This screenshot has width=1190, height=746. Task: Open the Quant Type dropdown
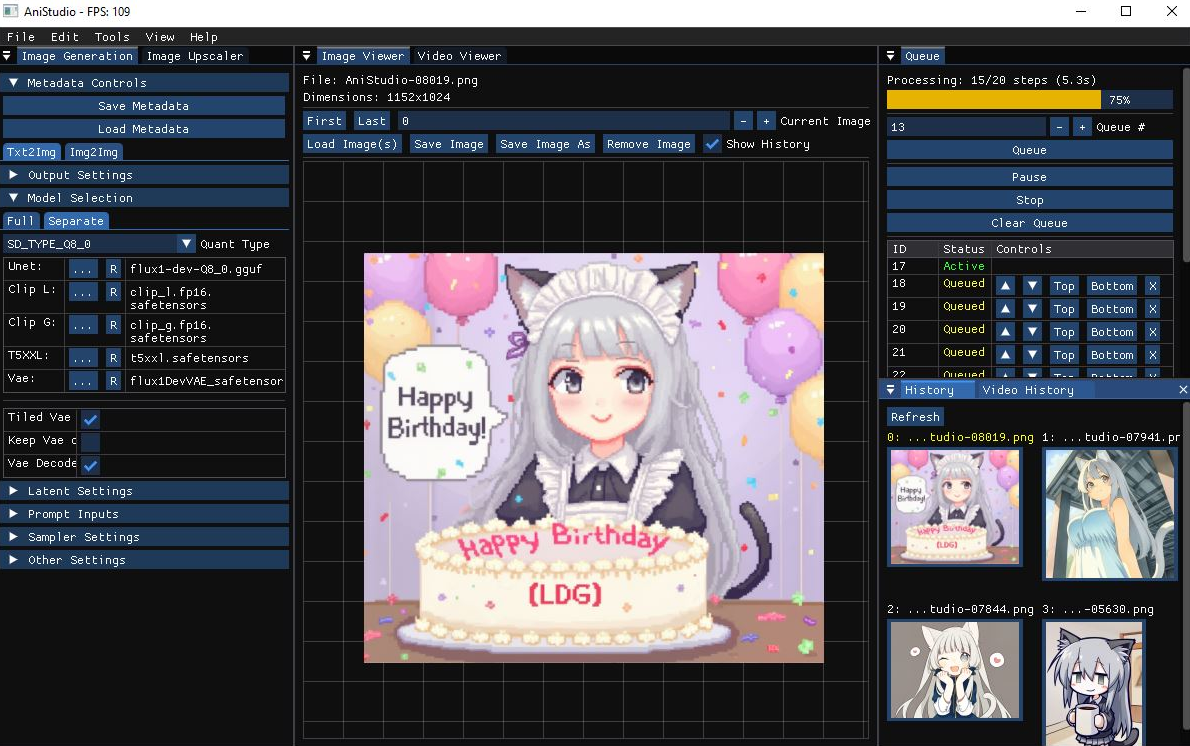click(x=186, y=244)
